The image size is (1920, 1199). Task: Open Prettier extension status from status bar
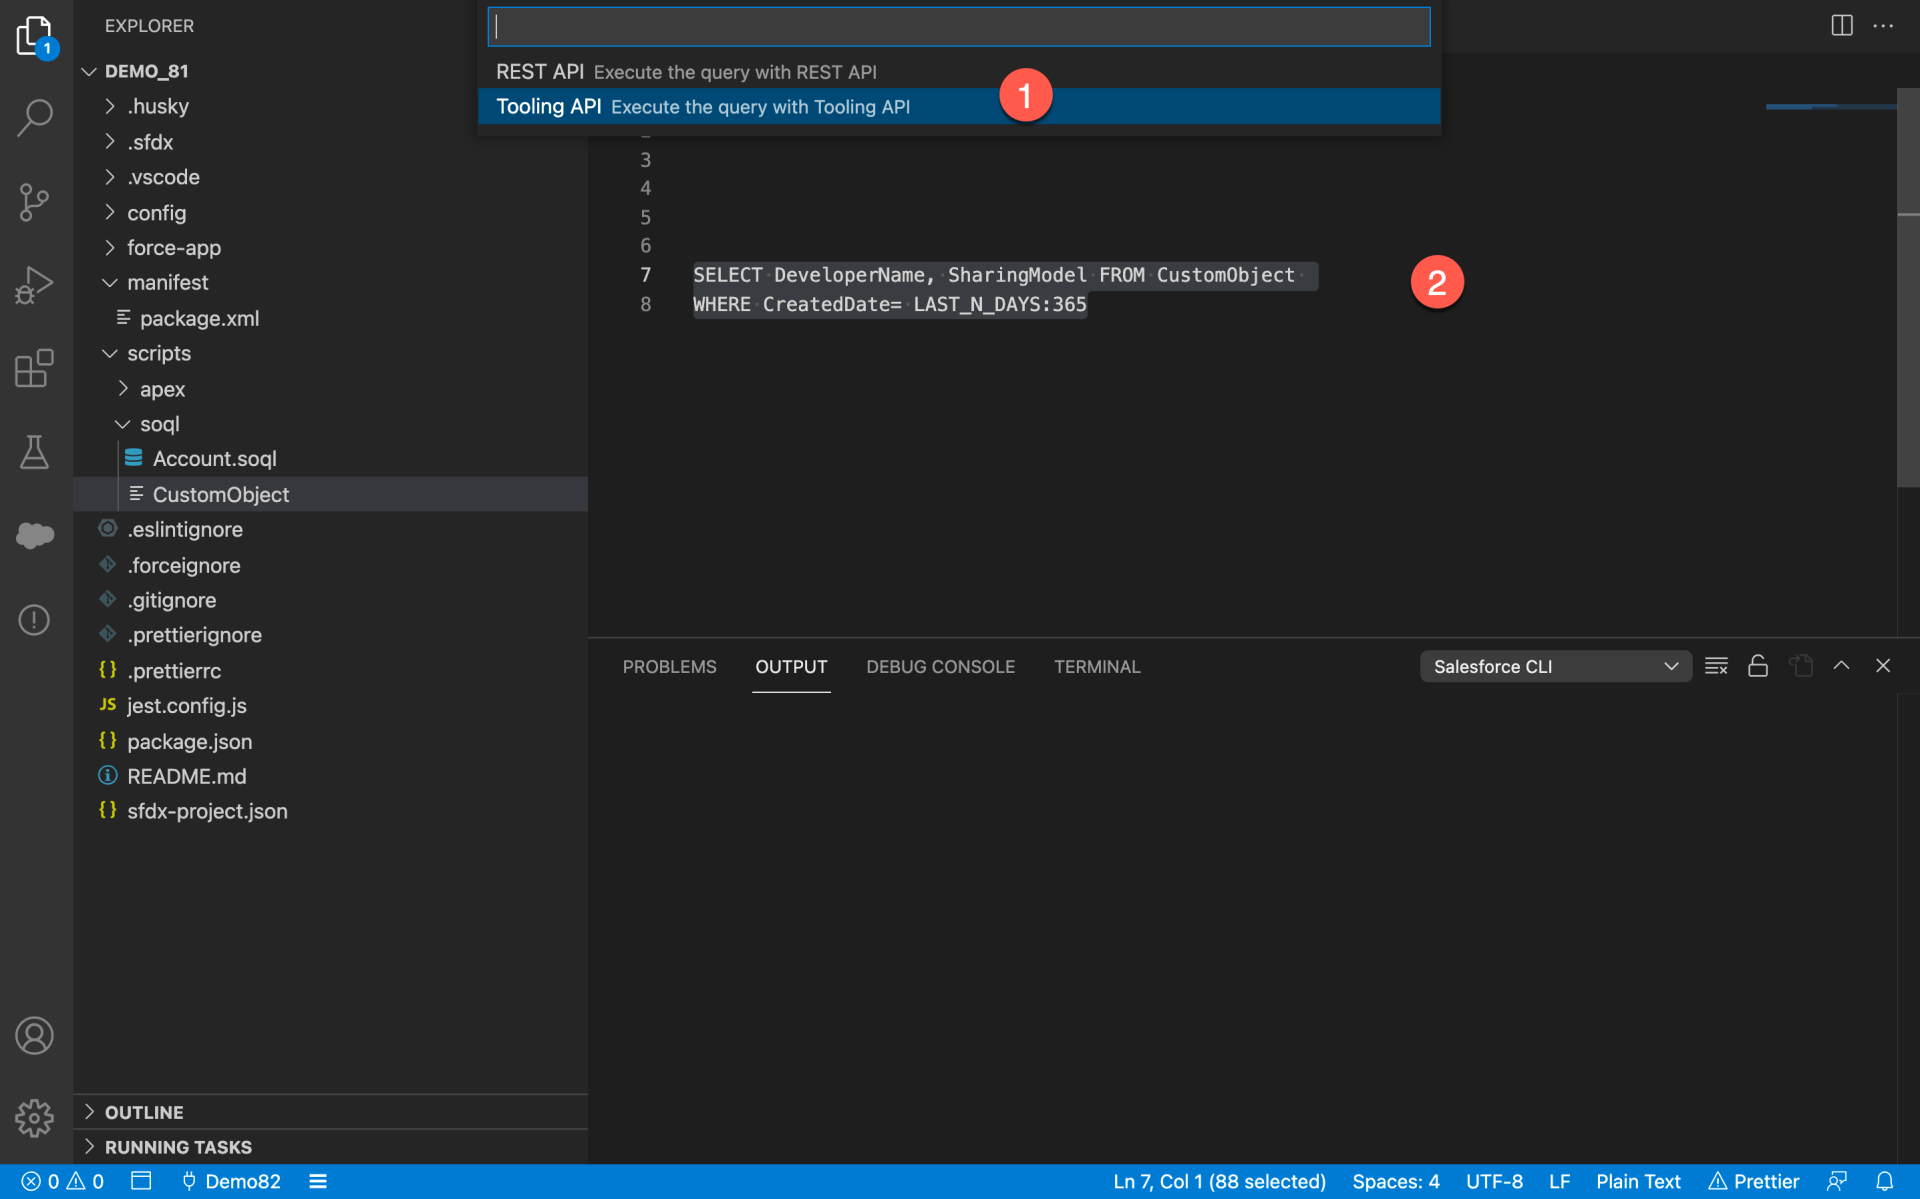coord(1754,1181)
